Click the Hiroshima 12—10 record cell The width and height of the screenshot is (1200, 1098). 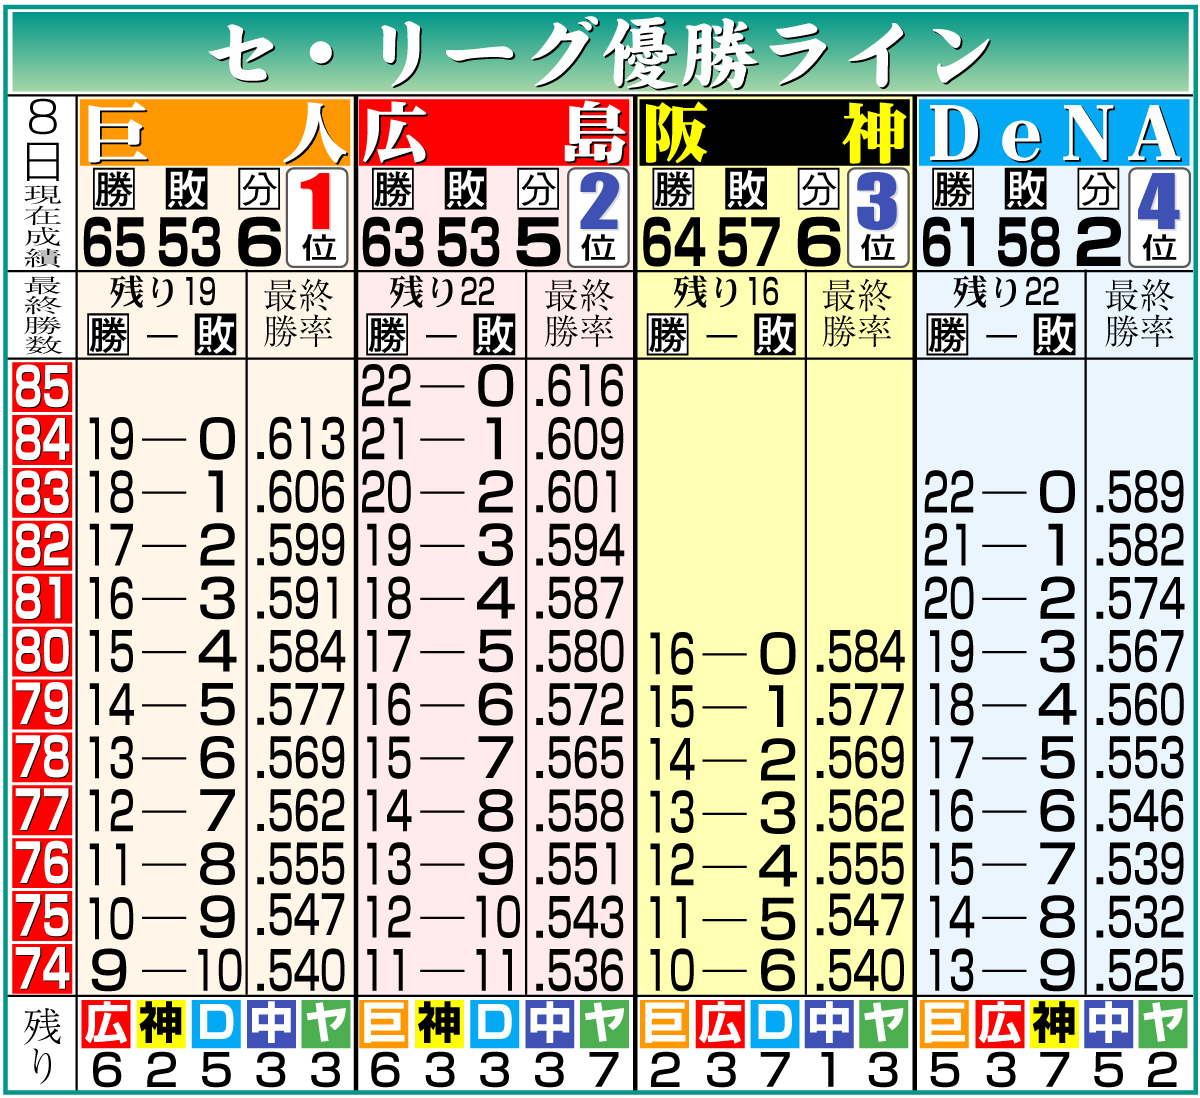coord(440,918)
